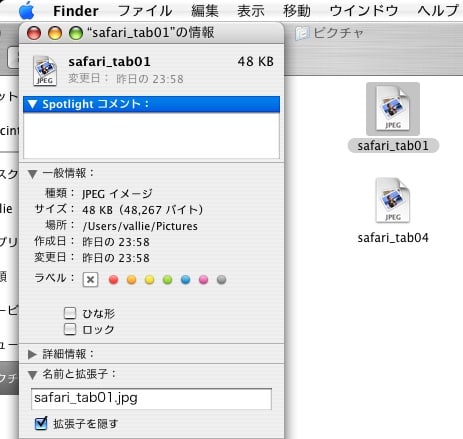Image resolution: width=463 pixels, height=439 pixels.
Task: Minimize the info window with yellow button
Action: click(x=55, y=33)
